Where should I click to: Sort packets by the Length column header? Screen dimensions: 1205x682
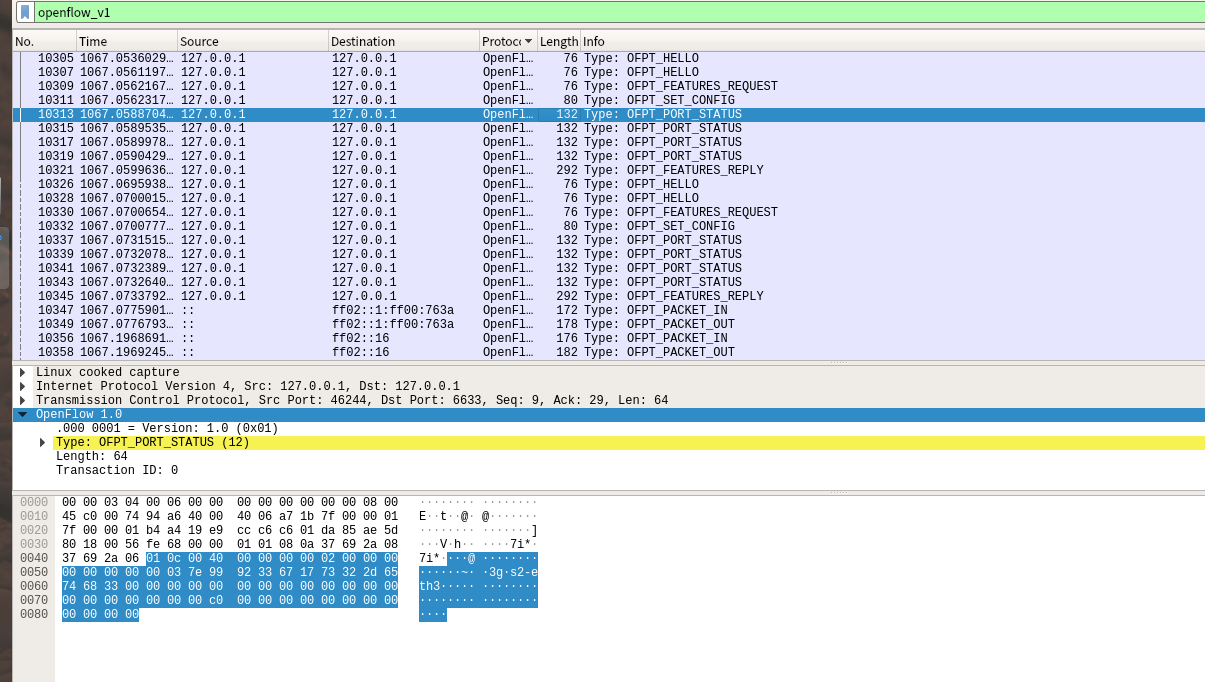[x=559, y=41]
